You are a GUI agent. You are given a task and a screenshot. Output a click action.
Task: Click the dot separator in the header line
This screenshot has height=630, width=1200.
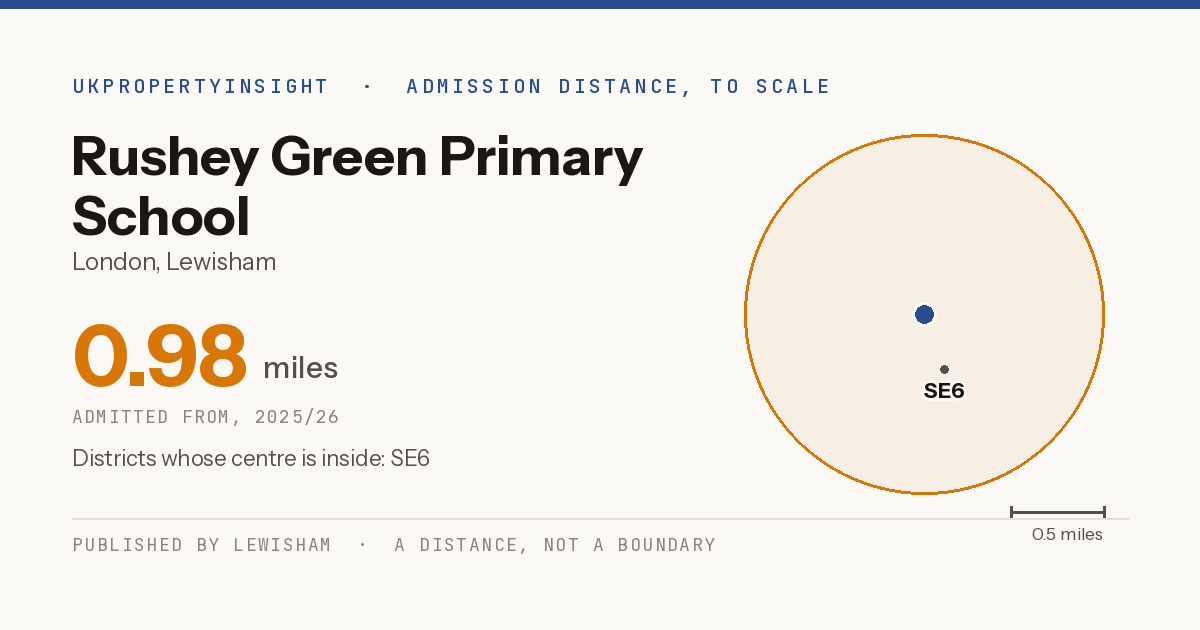click(368, 86)
